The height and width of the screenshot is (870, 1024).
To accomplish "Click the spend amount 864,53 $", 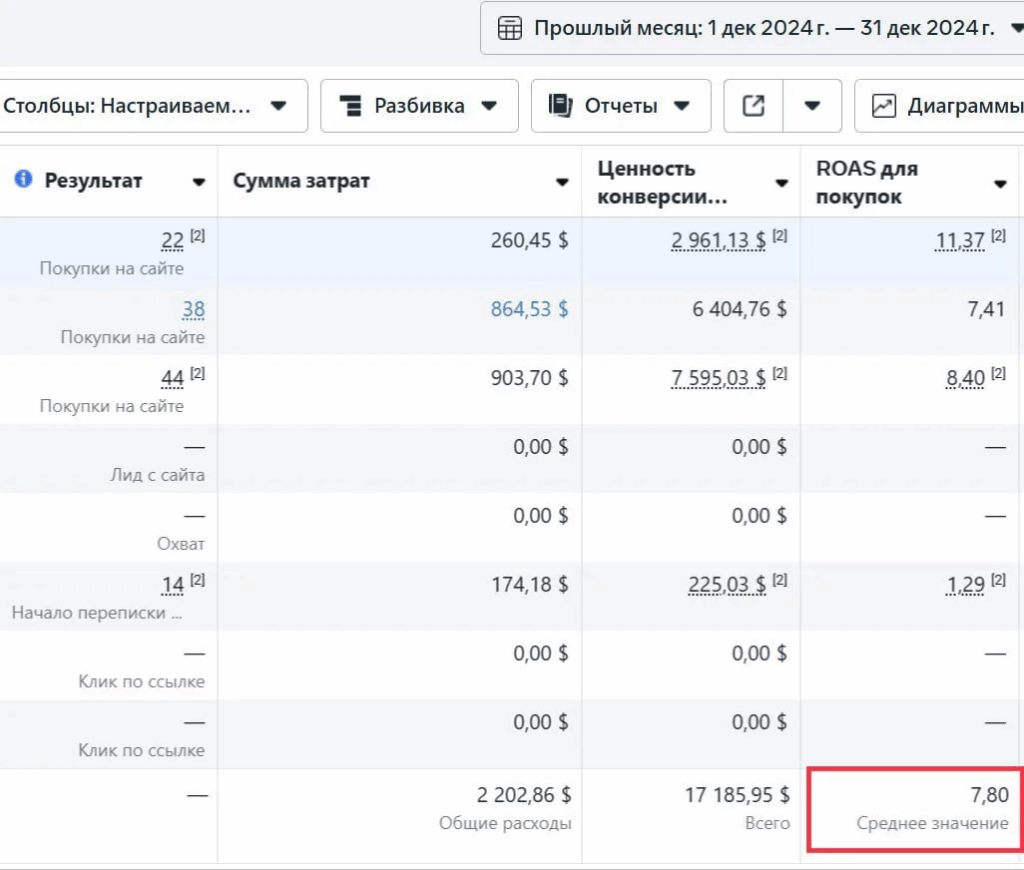I will 530,309.
